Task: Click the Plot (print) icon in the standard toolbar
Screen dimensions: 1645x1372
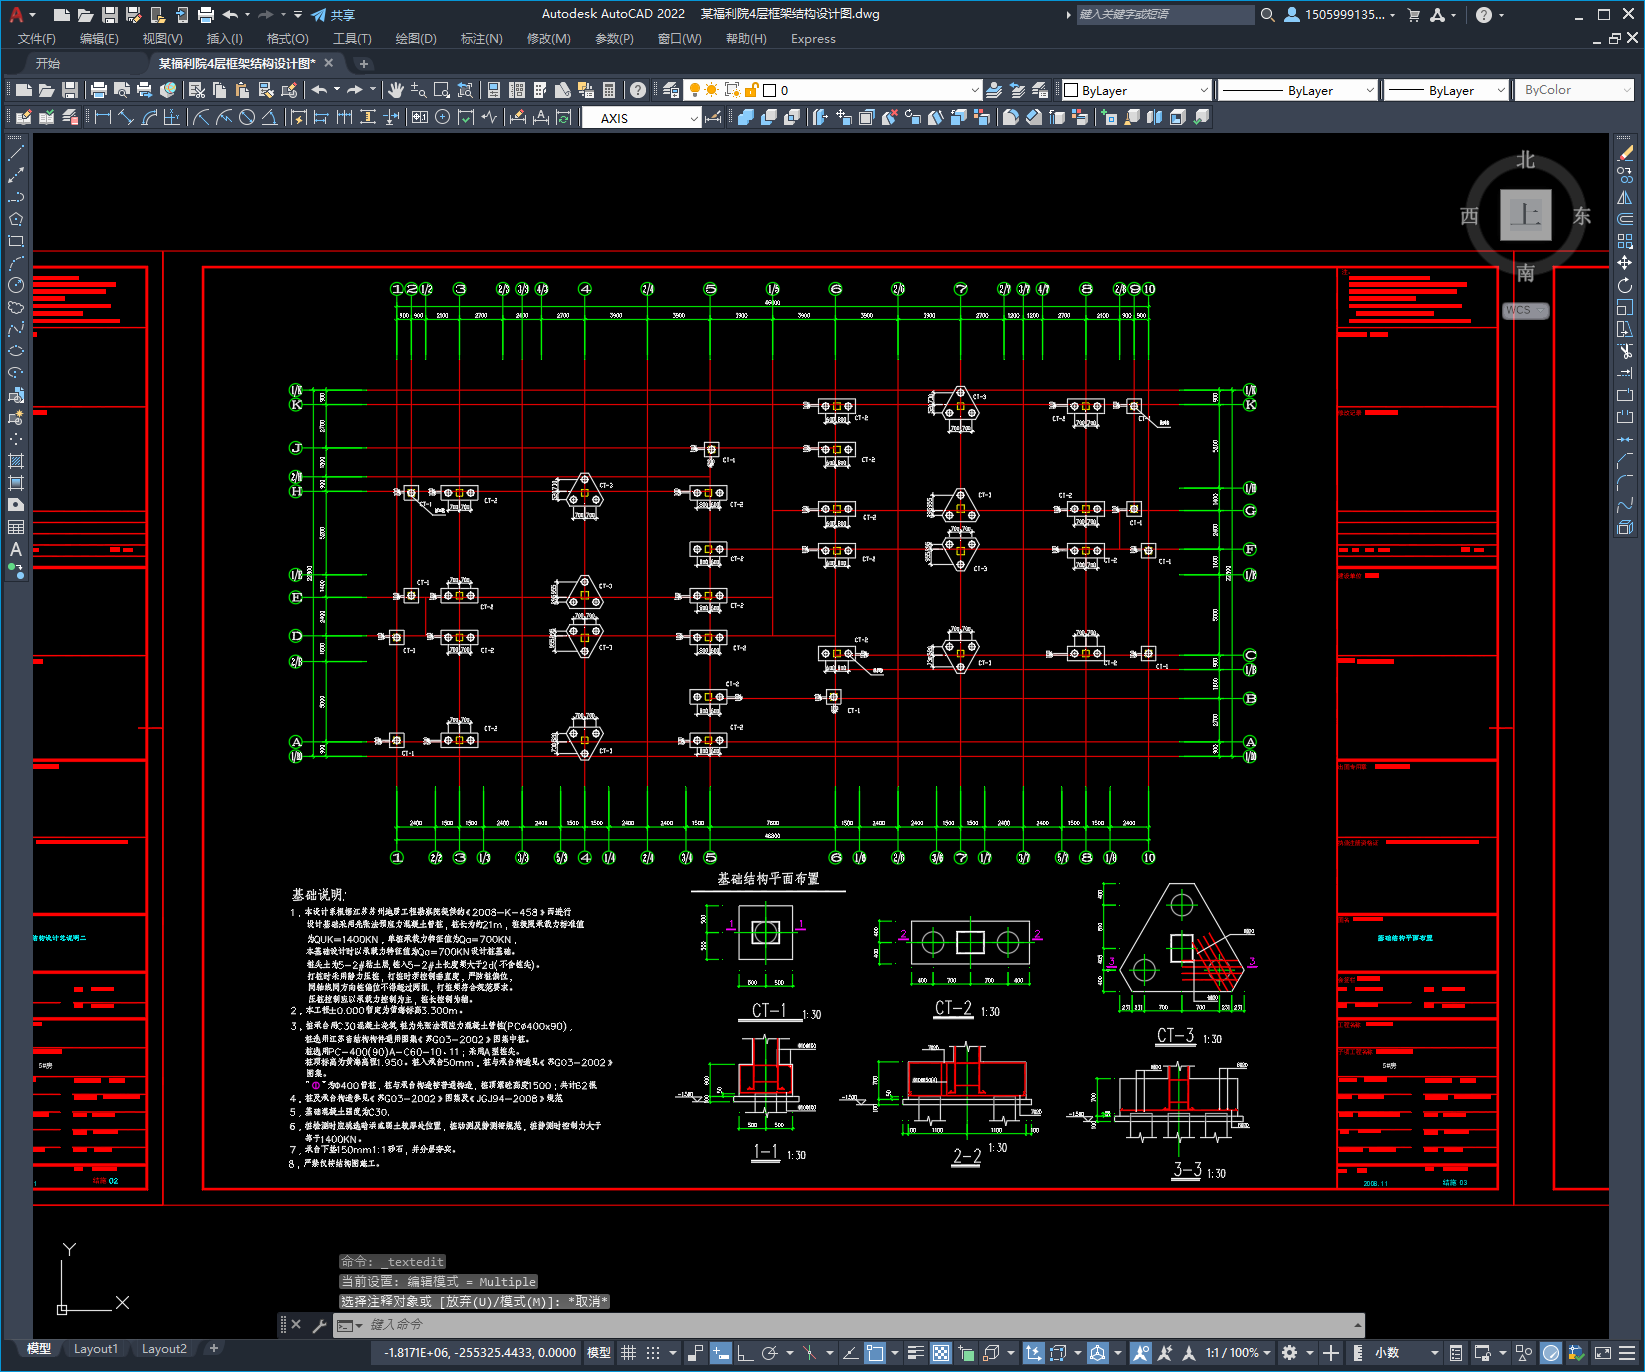Action: pos(99,90)
